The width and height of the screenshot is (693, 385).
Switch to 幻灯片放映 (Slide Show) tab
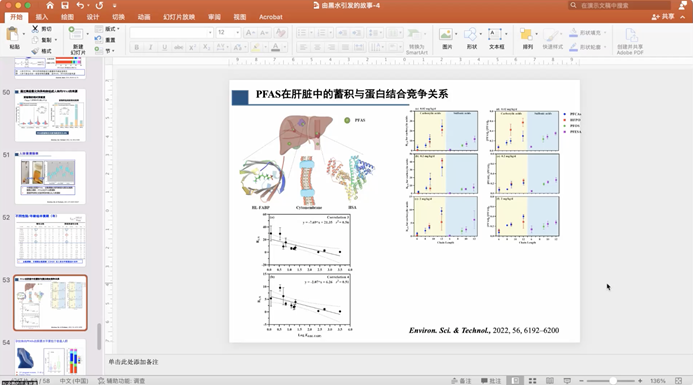click(x=179, y=17)
